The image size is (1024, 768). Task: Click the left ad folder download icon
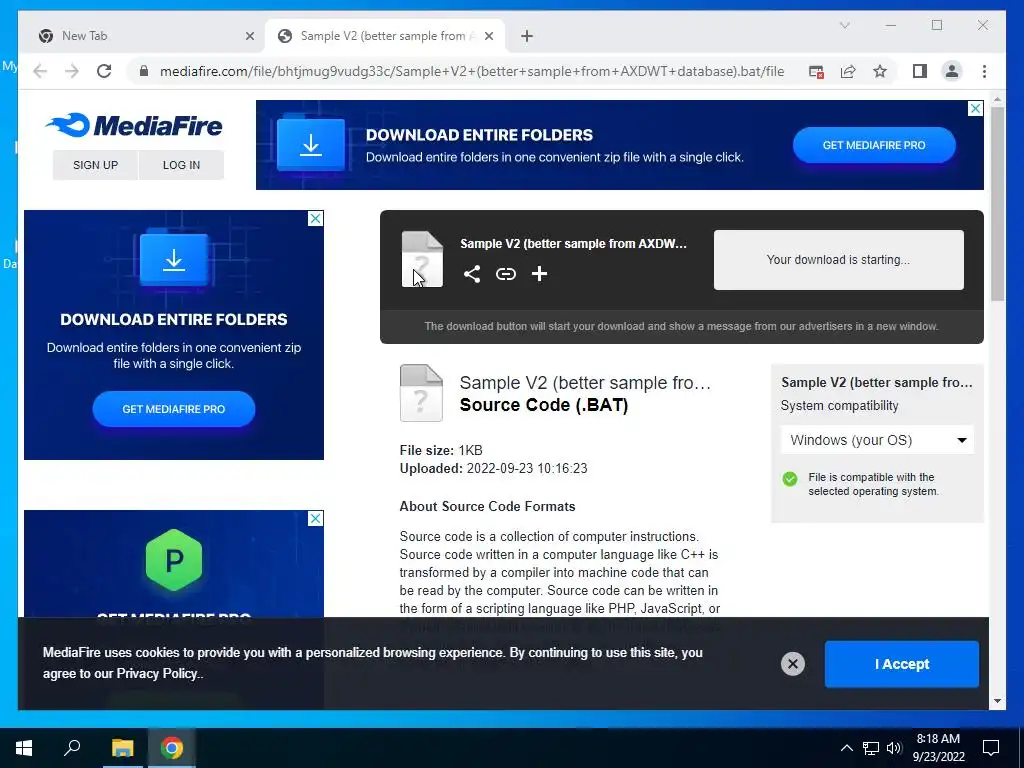click(174, 259)
